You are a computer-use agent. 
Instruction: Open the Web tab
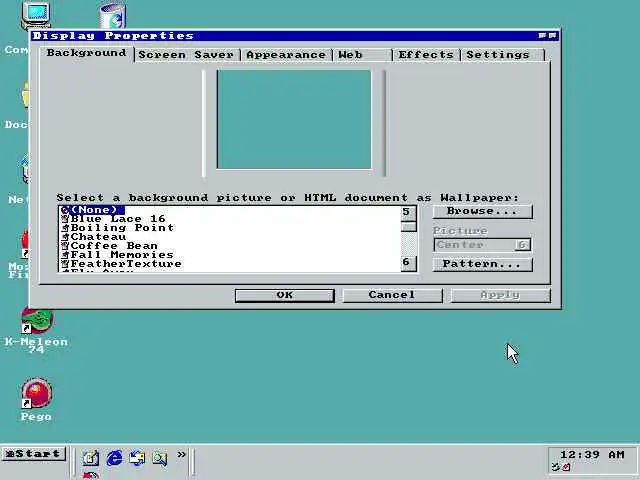tap(362, 55)
